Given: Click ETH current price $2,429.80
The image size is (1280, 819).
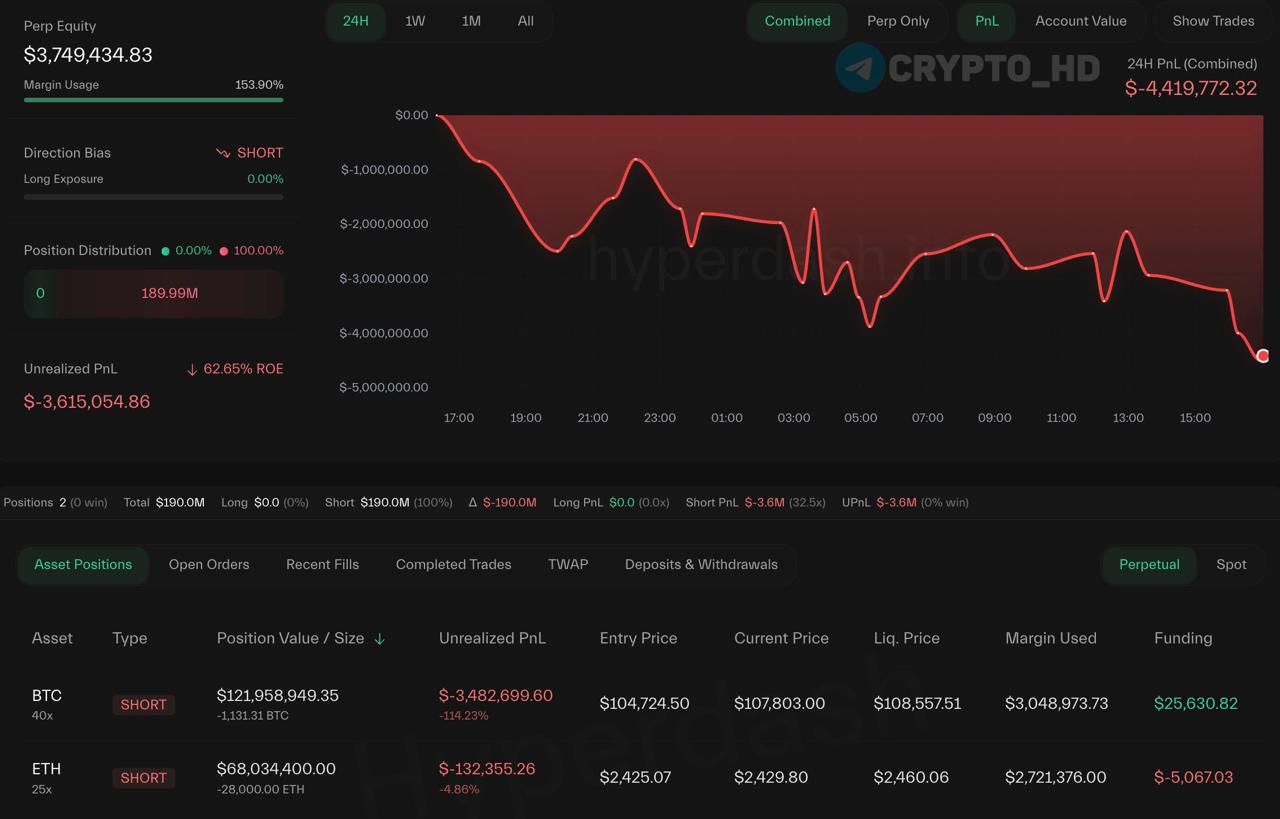Looking at the screenshot, I should [x=771, y=777].
